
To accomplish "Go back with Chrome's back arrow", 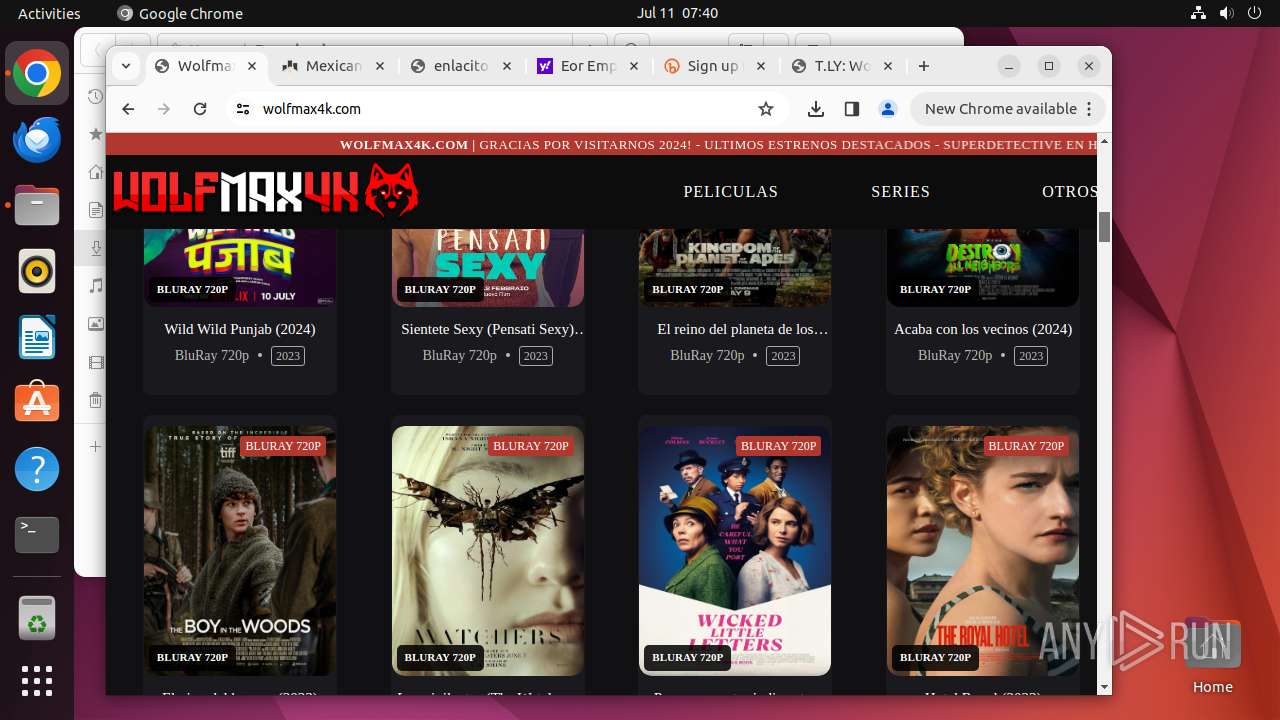I will point(128,109).
